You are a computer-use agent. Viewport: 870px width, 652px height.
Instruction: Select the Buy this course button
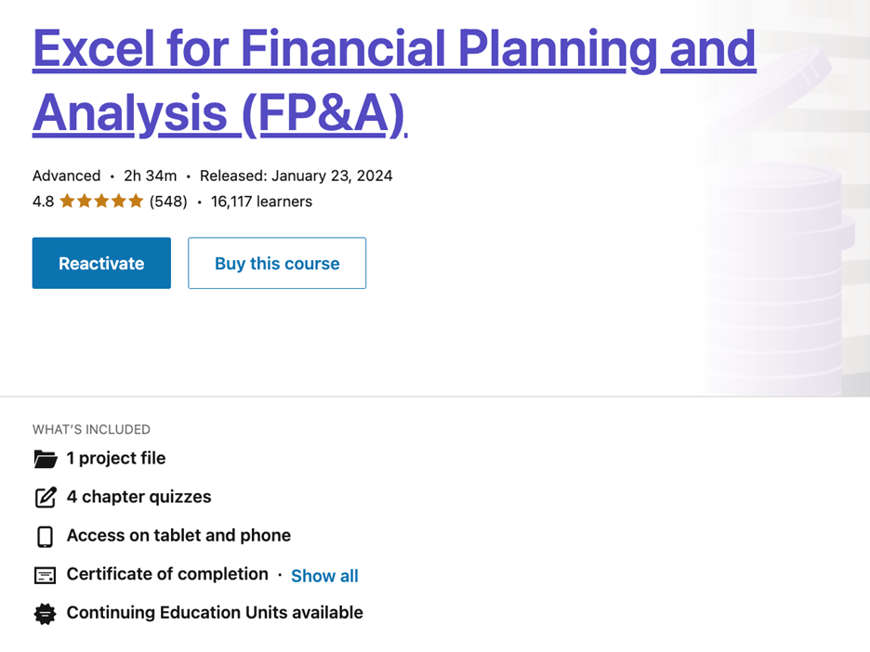(277, 263)
